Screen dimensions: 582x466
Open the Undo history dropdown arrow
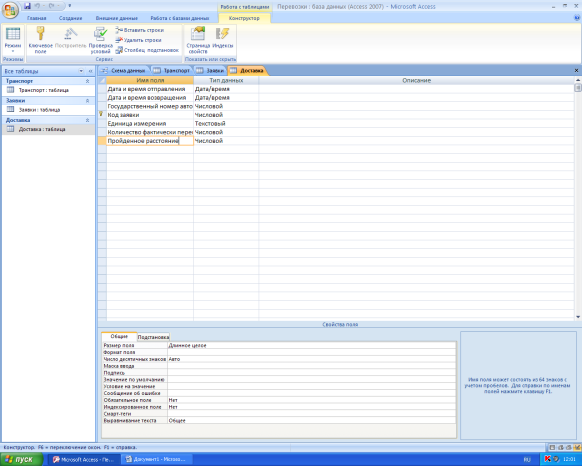pyautogui.click(x=43, y=6)
